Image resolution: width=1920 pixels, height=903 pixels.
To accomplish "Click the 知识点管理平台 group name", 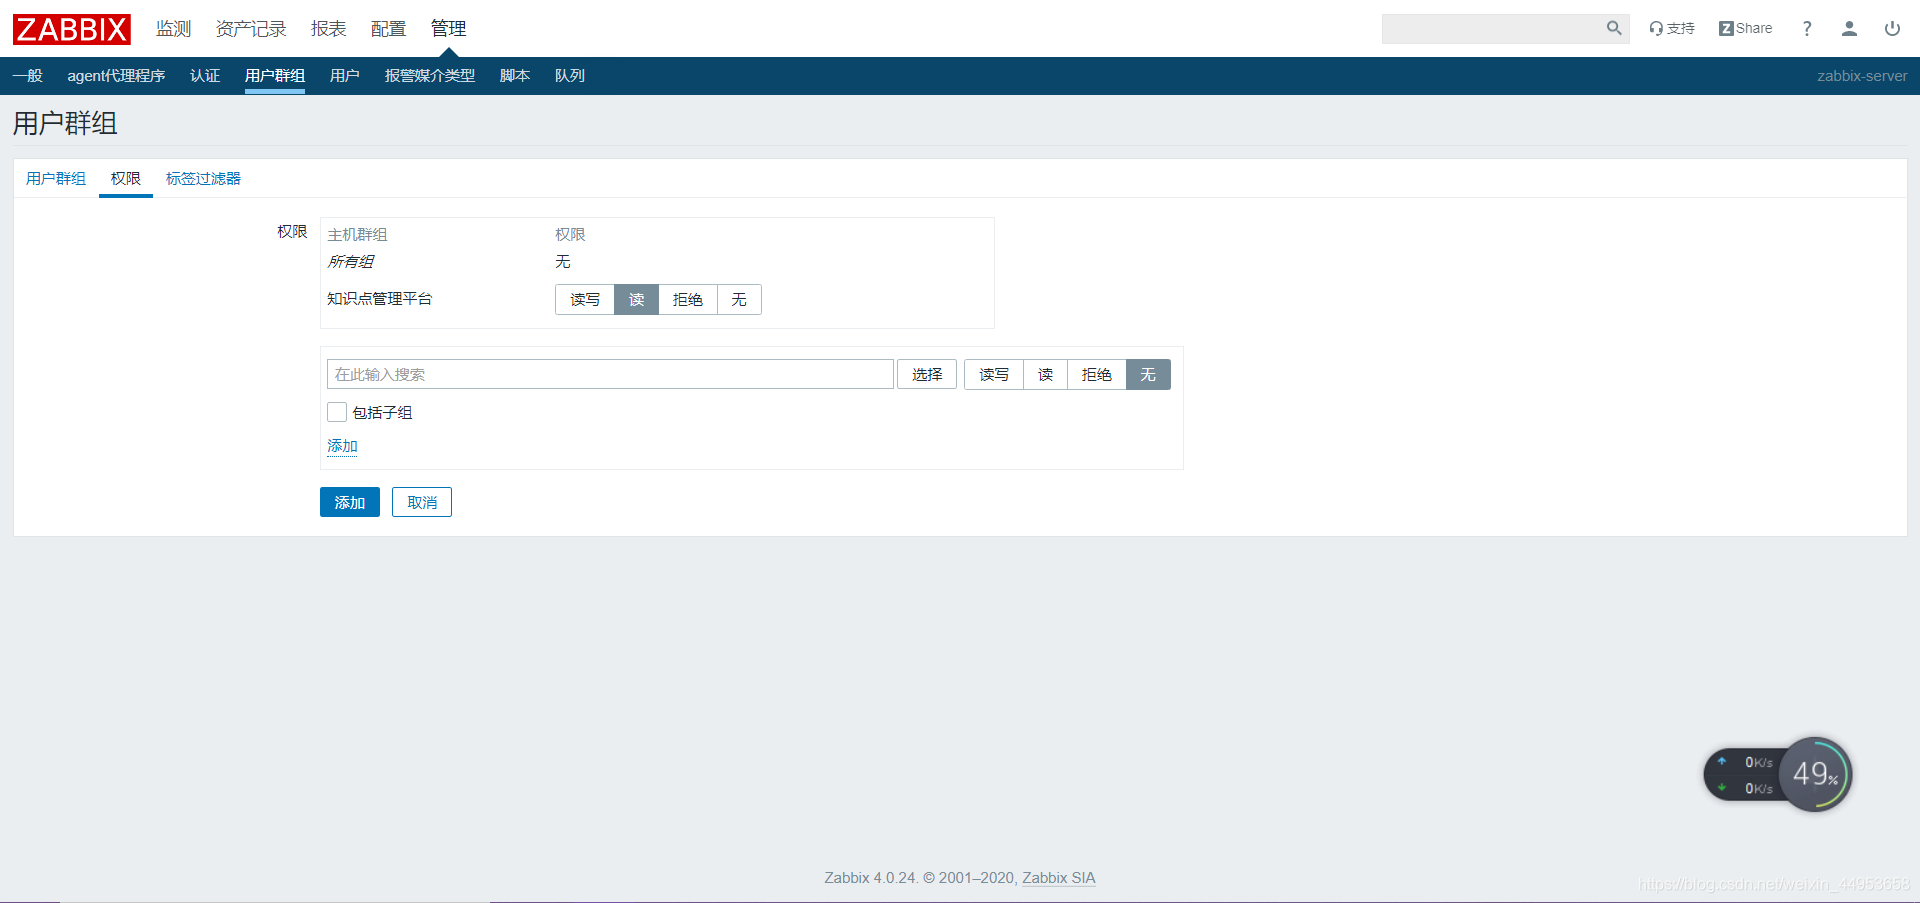I will [x=380, y=299].
